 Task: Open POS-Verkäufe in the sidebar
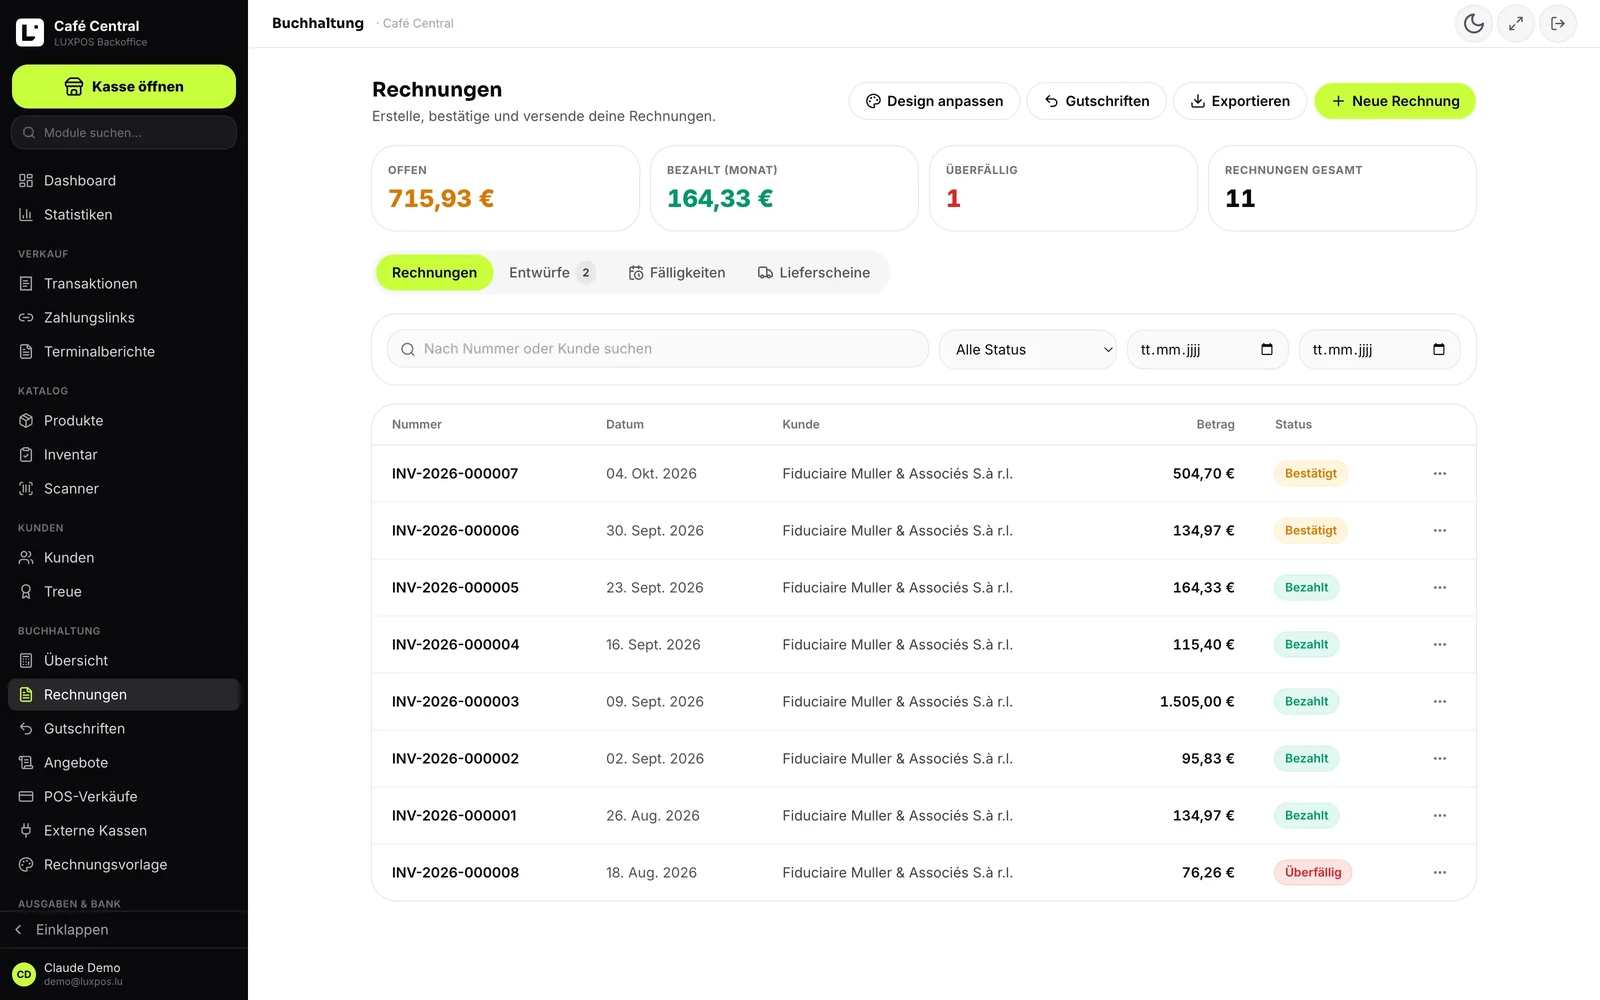pyautogui.click(x=124, y=797)
